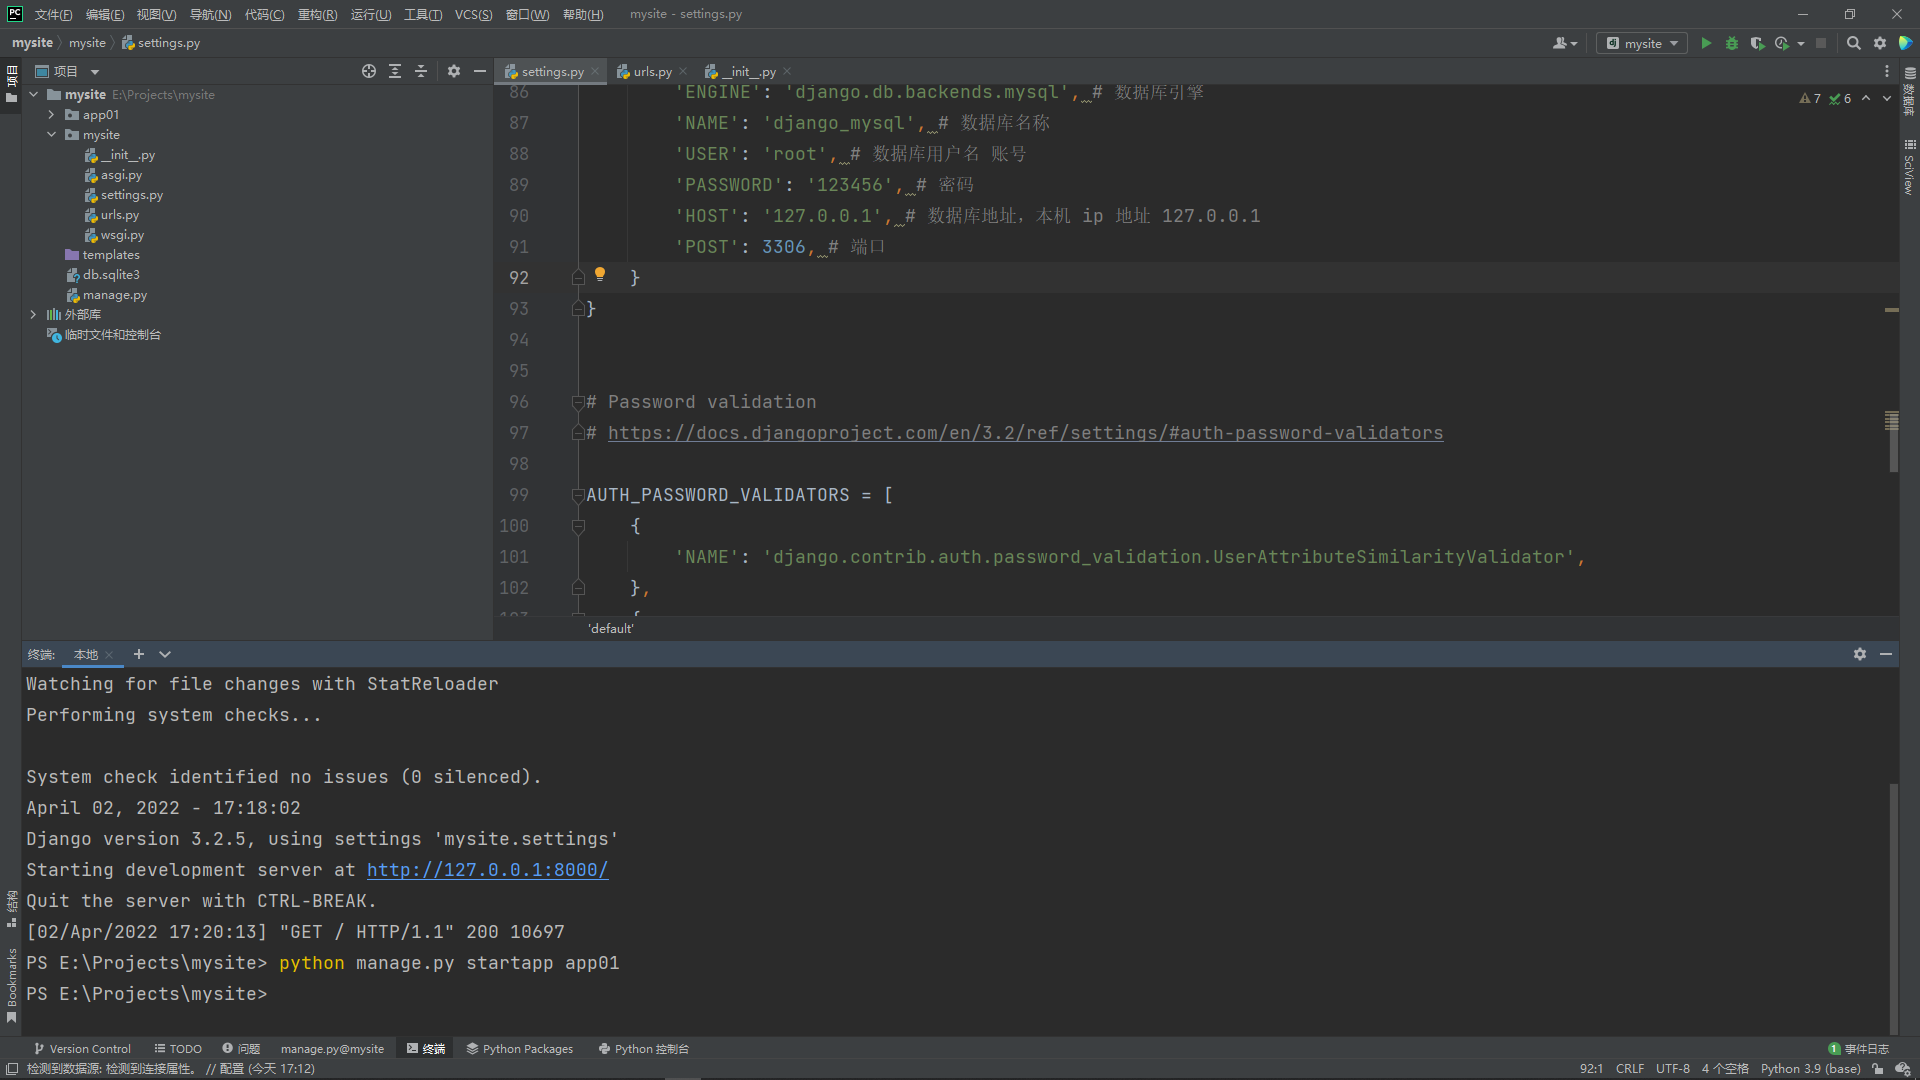Open the Django docs auth-password-validators link
Viewport: 1920px width, 1080px height.
click(1025, 433)
